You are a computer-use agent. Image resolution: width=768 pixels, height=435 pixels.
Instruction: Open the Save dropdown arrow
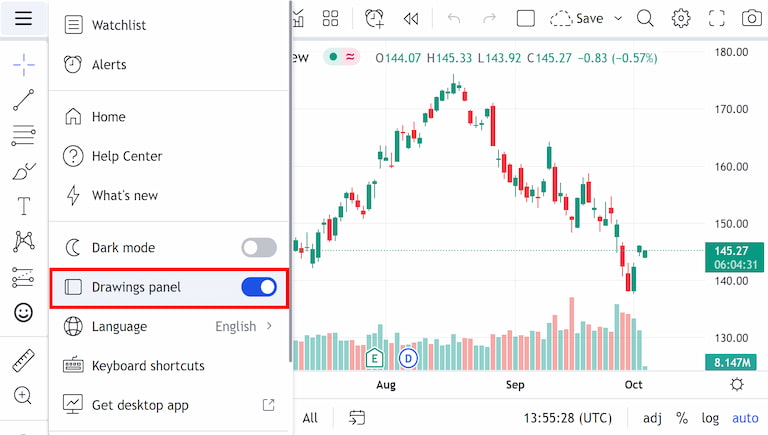coord(618,19)
